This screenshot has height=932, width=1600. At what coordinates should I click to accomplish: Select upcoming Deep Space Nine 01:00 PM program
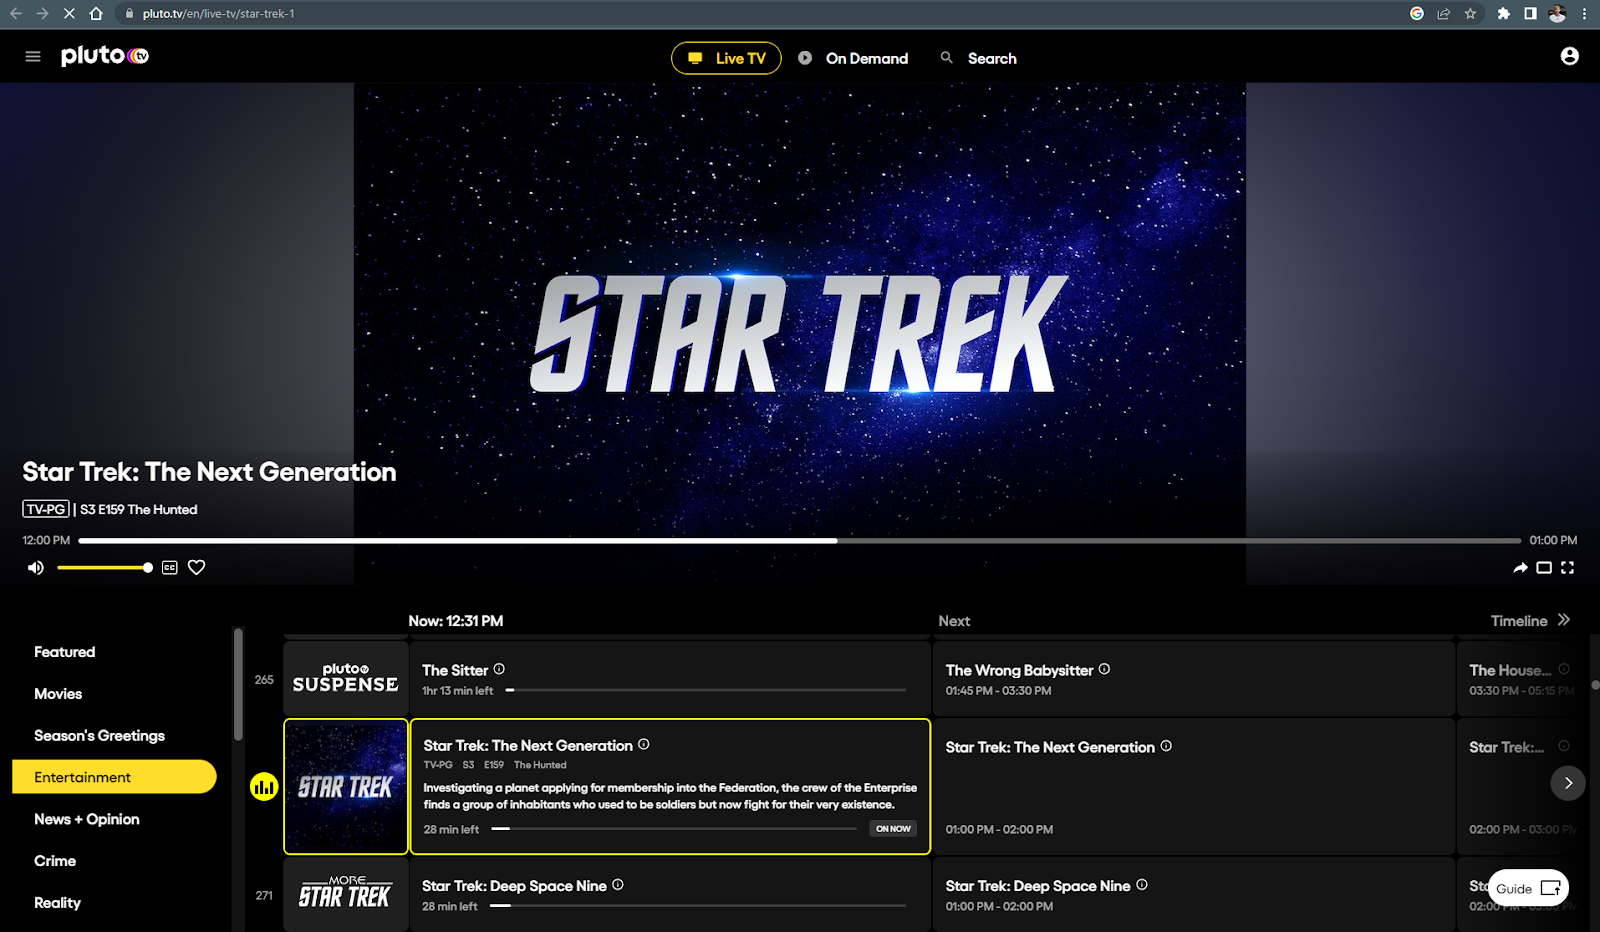tap(1194, 895)
